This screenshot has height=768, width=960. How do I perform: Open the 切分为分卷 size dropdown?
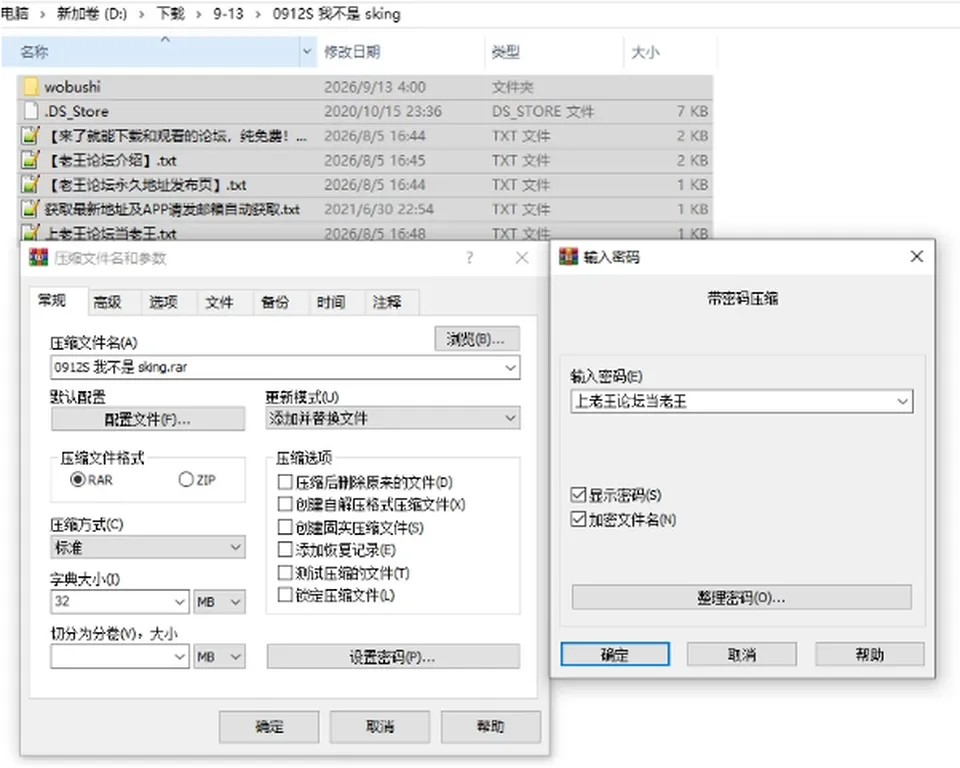coord(179,657)
